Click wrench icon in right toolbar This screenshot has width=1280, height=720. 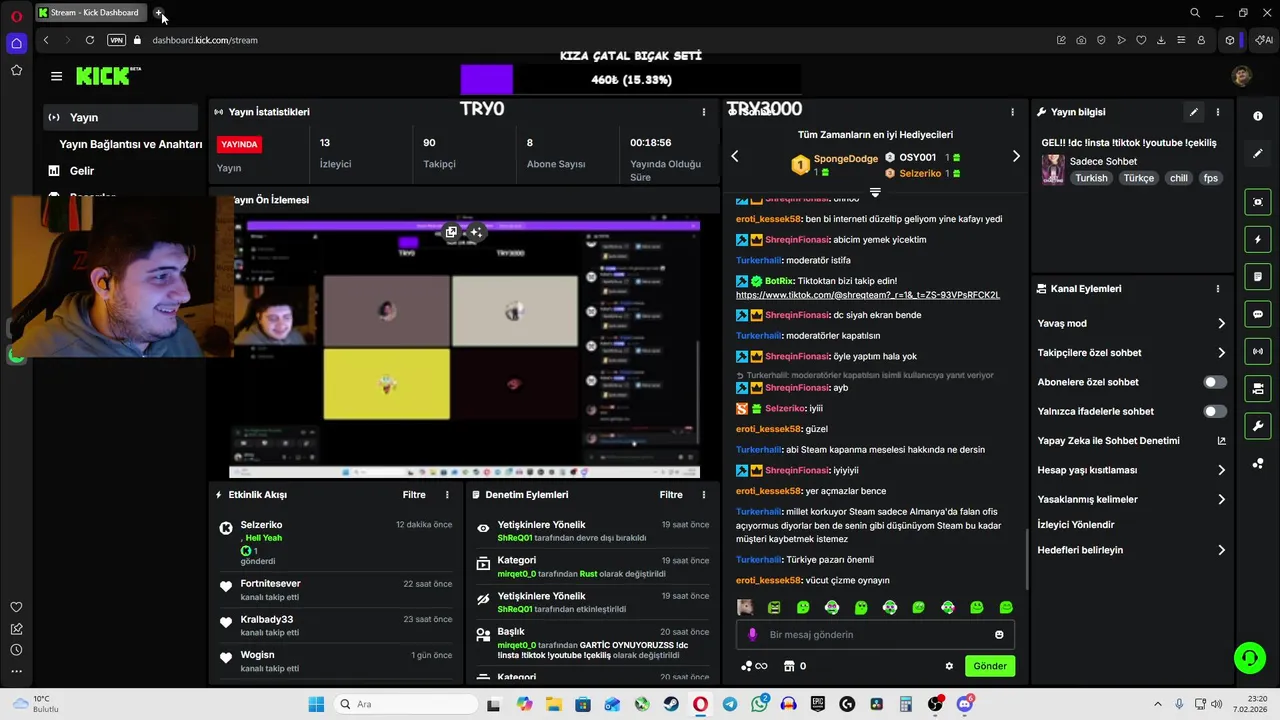pos(1258,426)
